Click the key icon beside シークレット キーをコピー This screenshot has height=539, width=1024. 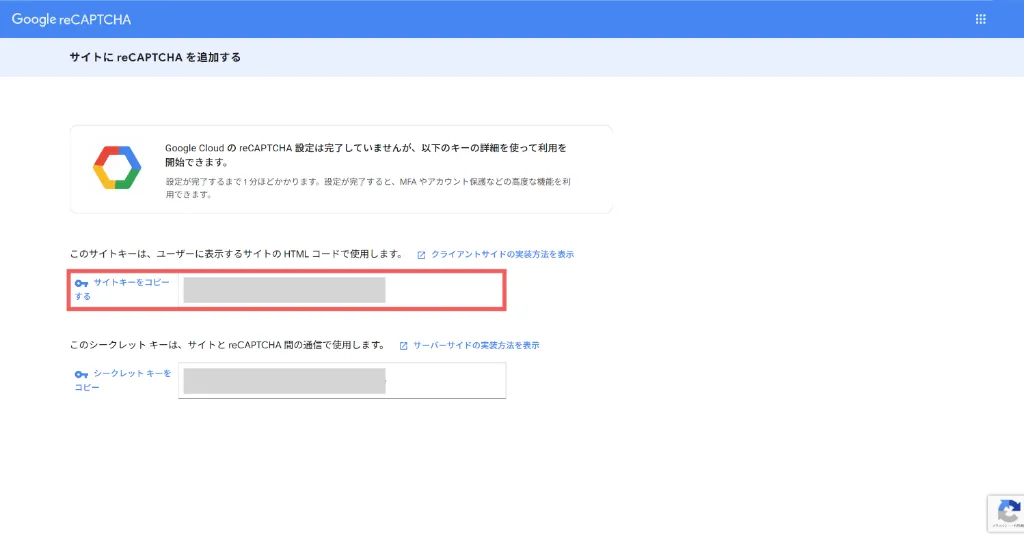82,374
